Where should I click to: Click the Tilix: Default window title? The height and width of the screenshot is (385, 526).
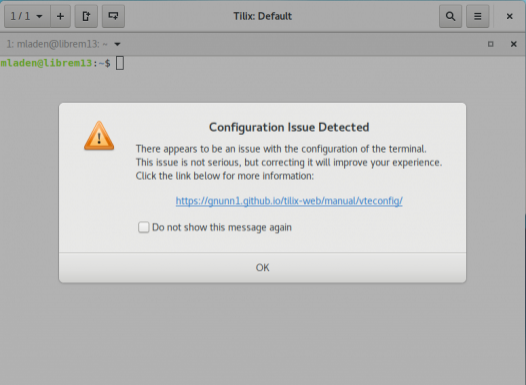(x=263, y=16)
